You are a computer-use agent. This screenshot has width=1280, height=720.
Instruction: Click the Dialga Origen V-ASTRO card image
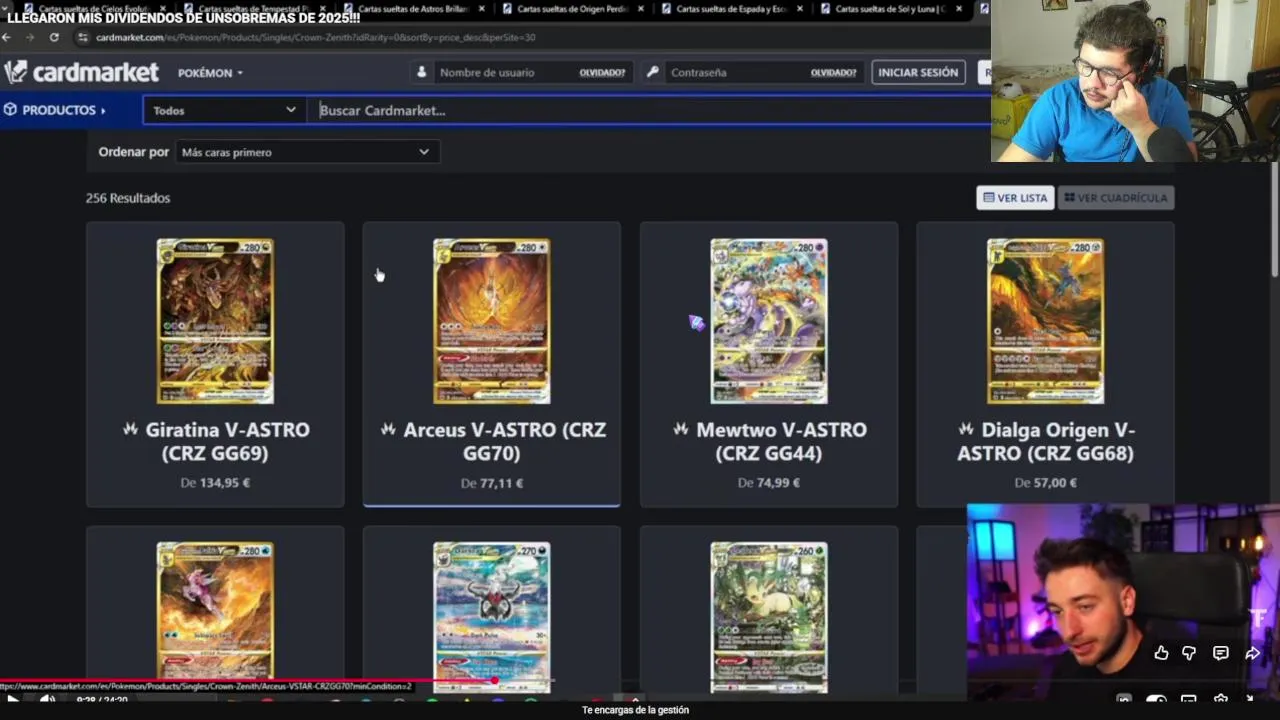coord(1045,321)
